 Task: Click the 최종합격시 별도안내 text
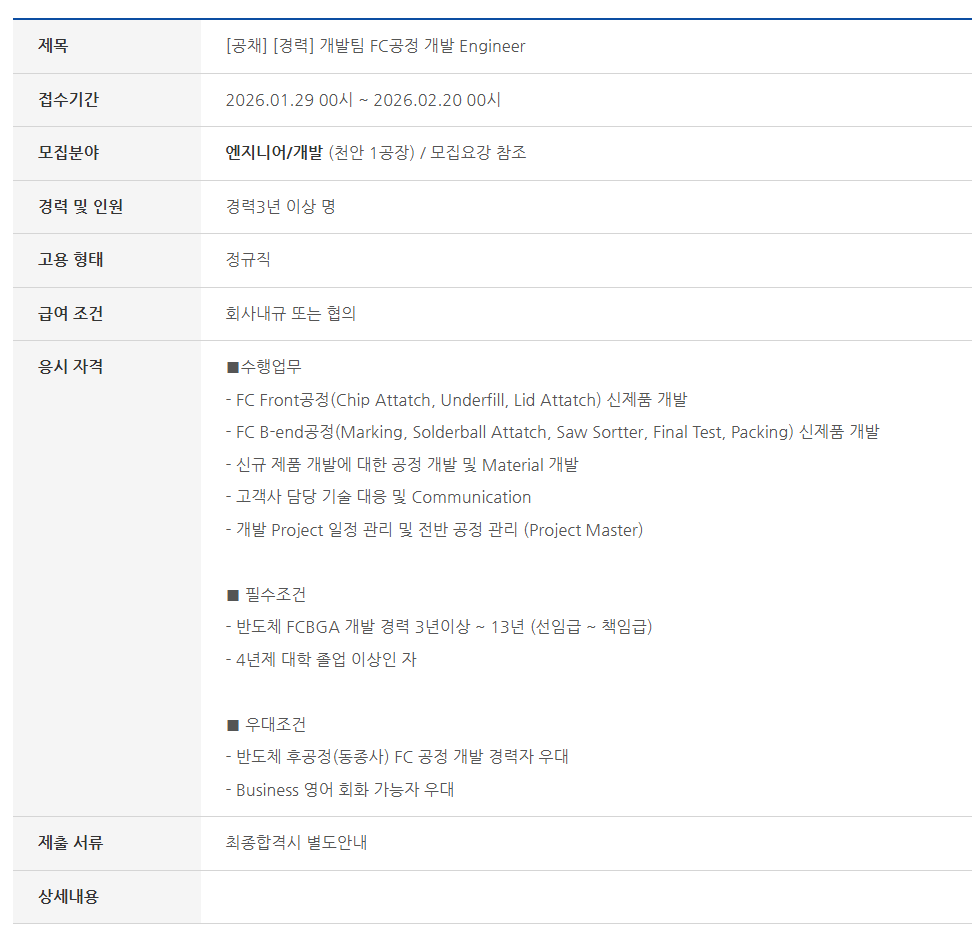(296, 843)
